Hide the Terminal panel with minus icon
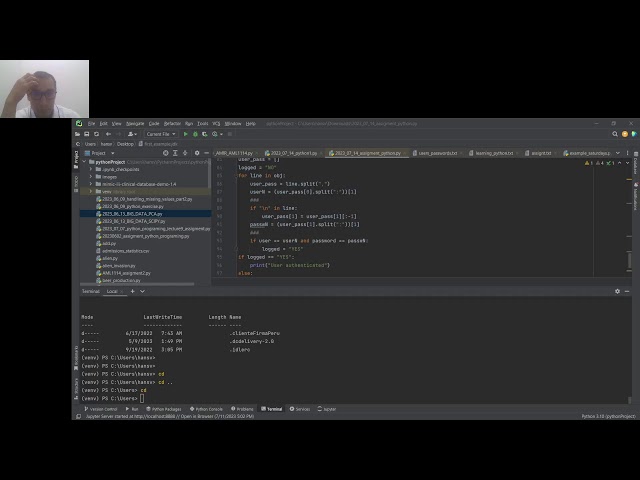This screenshot has width=640, height=480. 627,291
